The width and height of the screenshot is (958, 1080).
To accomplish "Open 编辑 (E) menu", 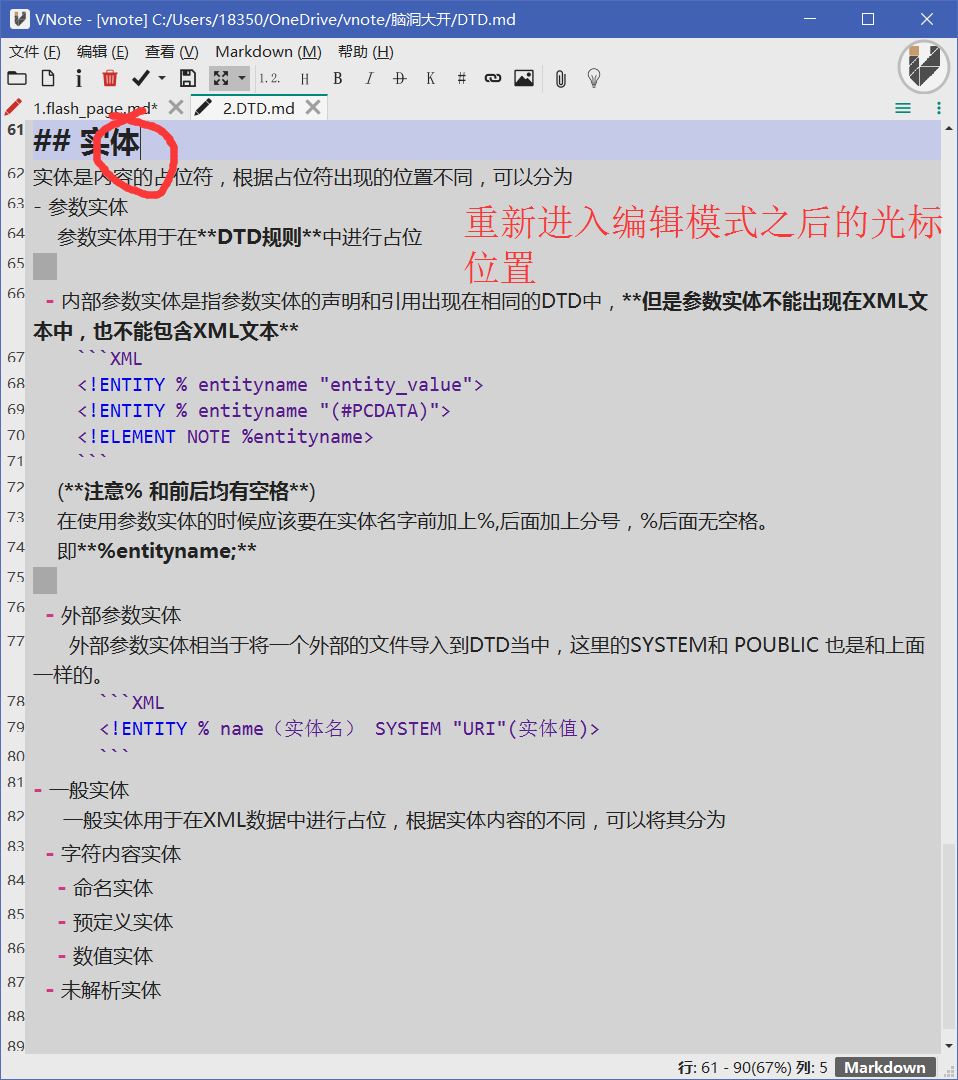I will [x=103, y=52].
